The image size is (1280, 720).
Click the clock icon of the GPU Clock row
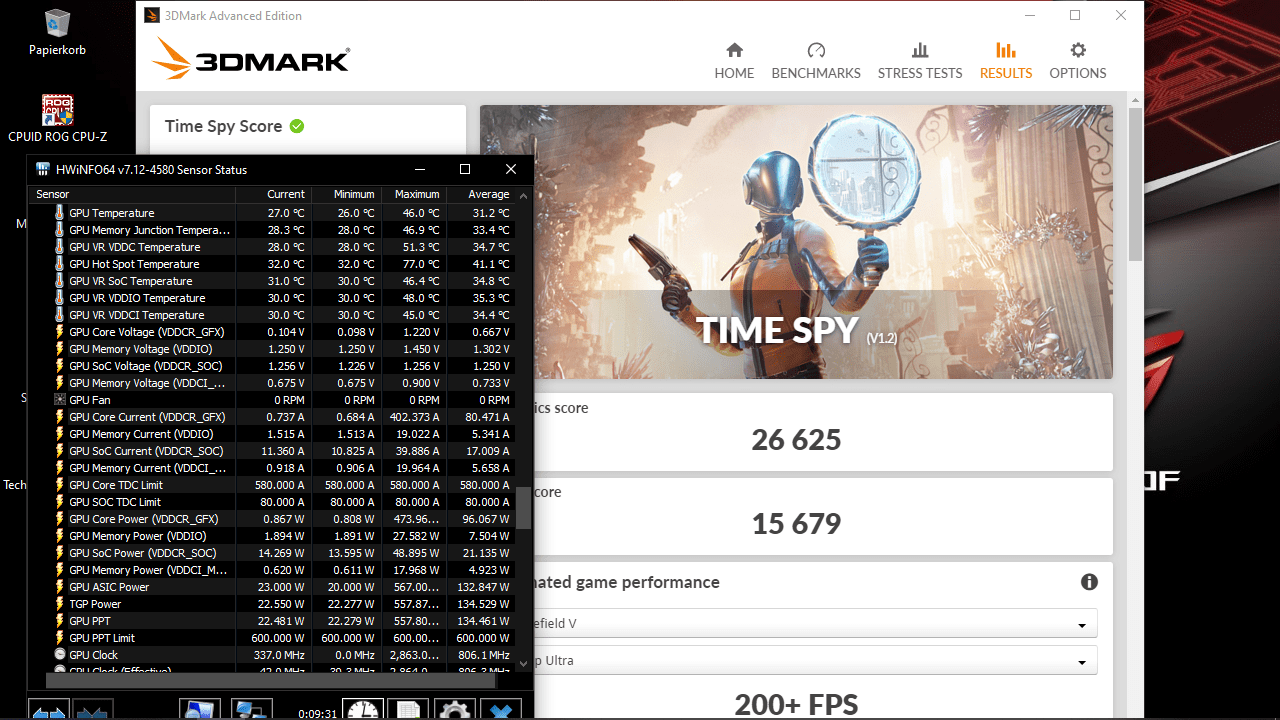(59, 655)
